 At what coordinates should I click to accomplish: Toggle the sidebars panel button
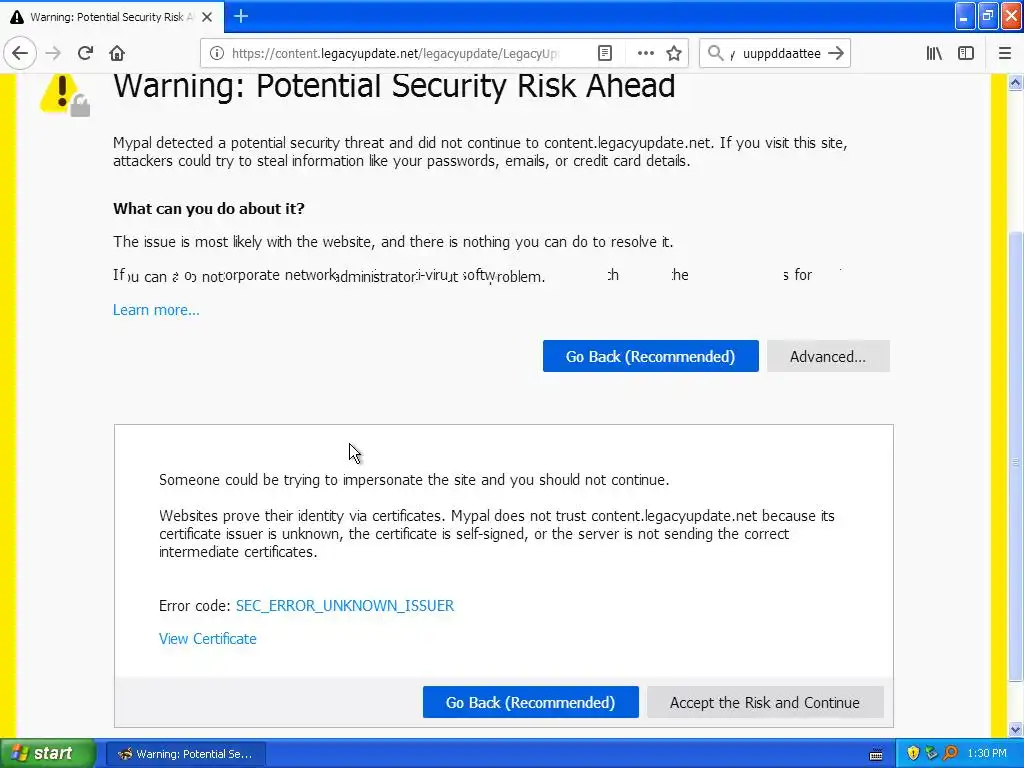[966, 53]
